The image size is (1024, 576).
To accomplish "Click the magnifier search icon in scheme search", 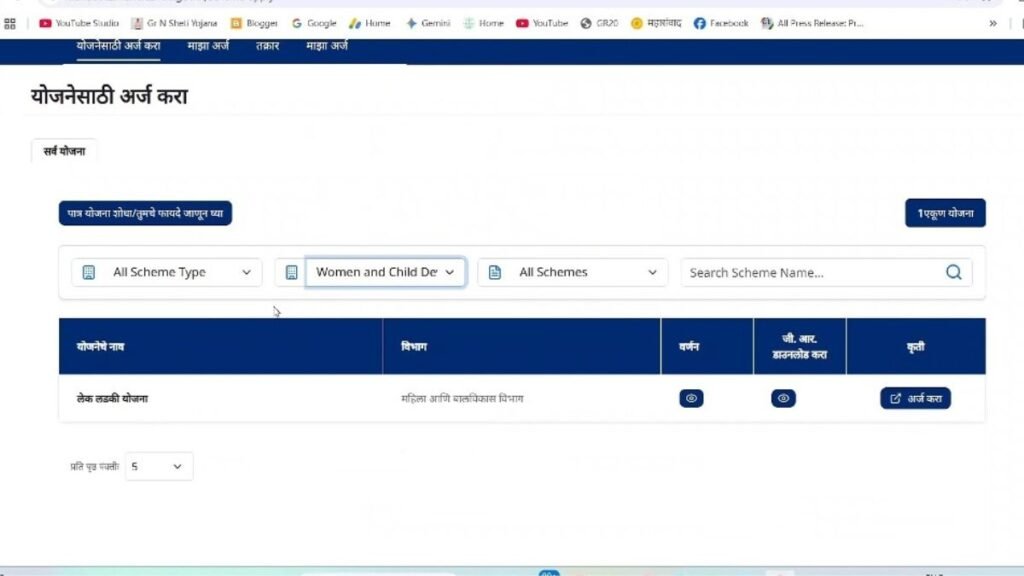I will [953, 272].
